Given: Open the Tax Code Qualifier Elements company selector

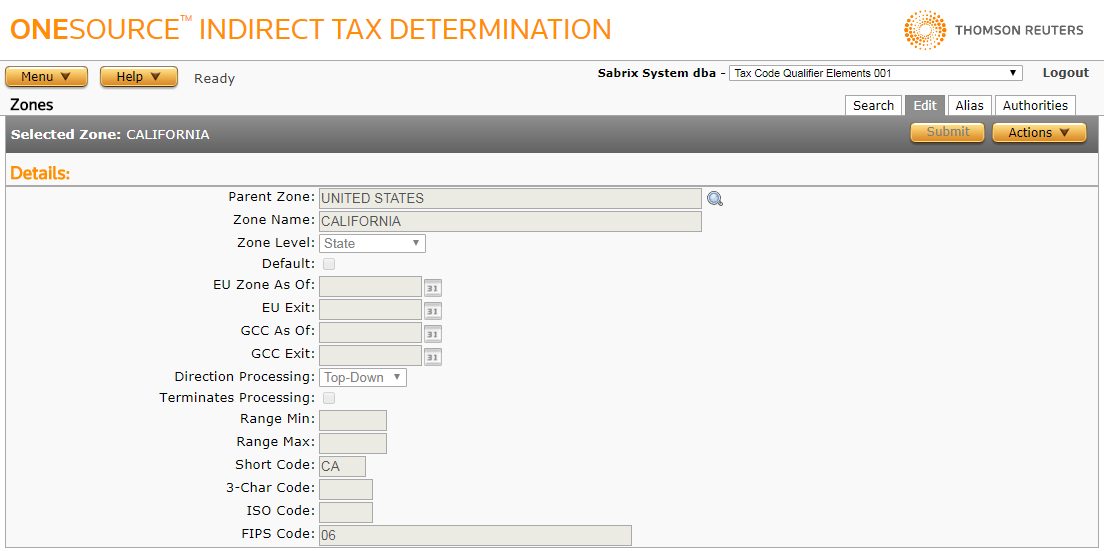Looking at the screenshot, I should 875,73.
